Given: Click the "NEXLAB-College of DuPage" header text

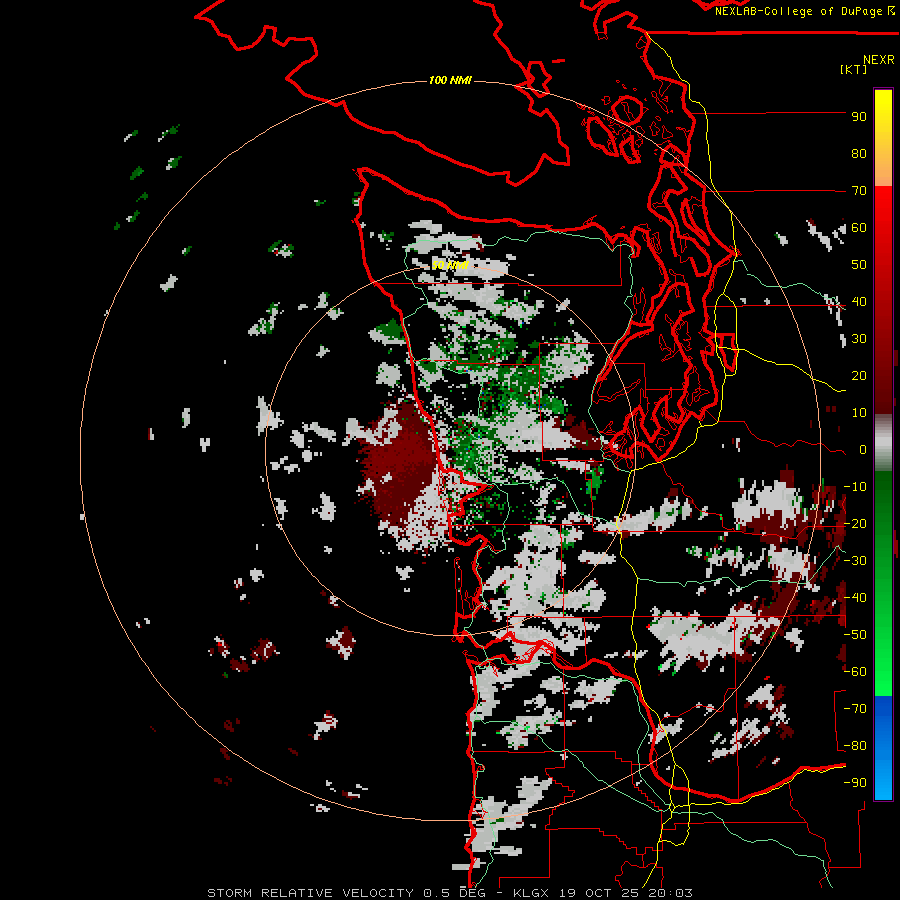Looking at the screenshot, I should tap(798, 11).
